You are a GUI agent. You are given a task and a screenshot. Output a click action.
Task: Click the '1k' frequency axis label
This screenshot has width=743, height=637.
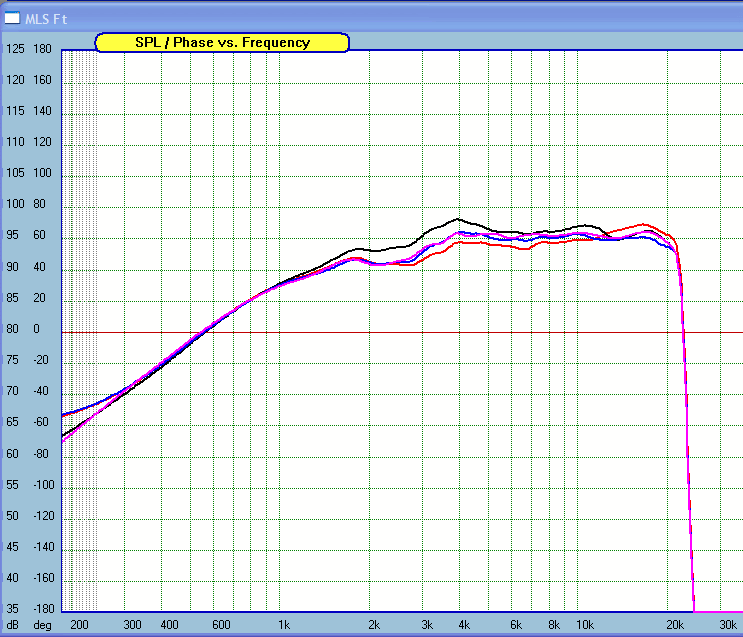284,625
